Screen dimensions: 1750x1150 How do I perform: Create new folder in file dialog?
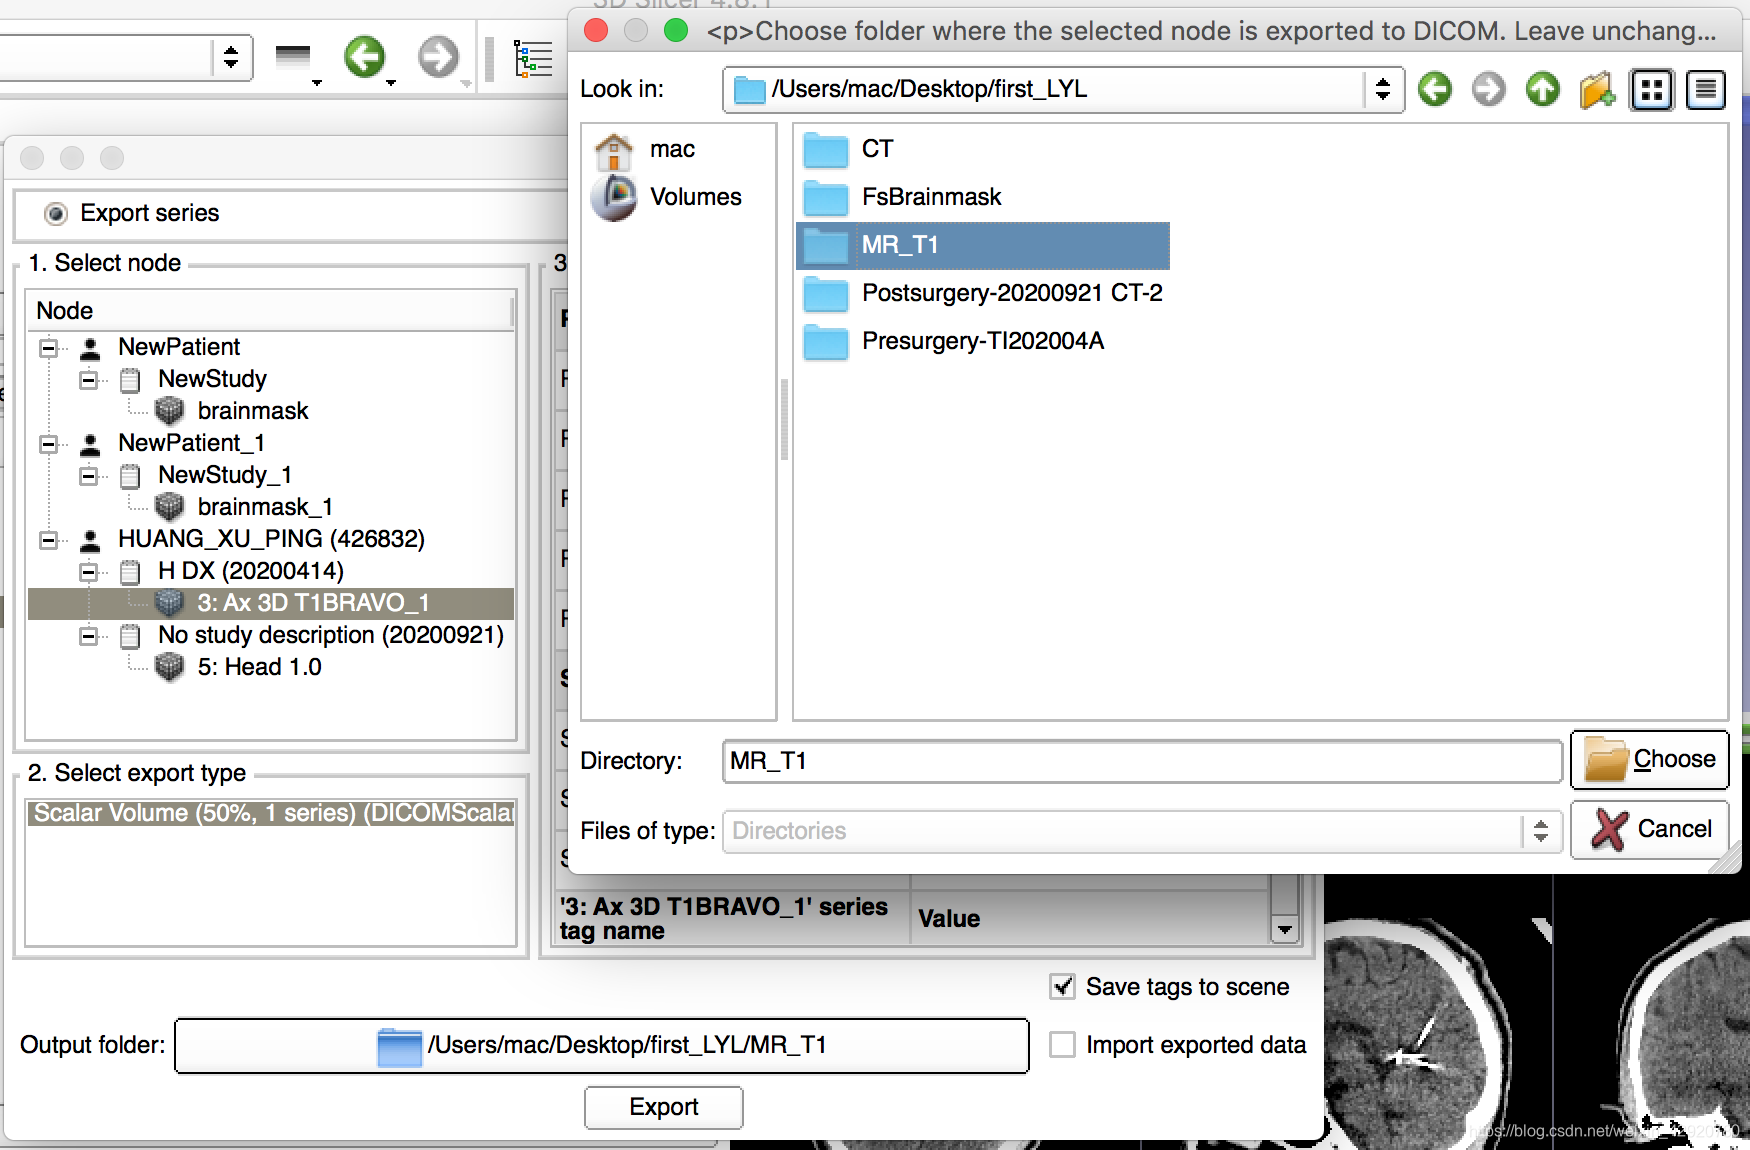point(1597,89)
